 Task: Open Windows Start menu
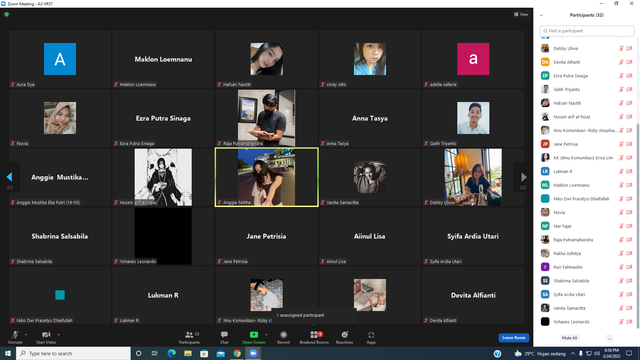click(x=8, y=353)
